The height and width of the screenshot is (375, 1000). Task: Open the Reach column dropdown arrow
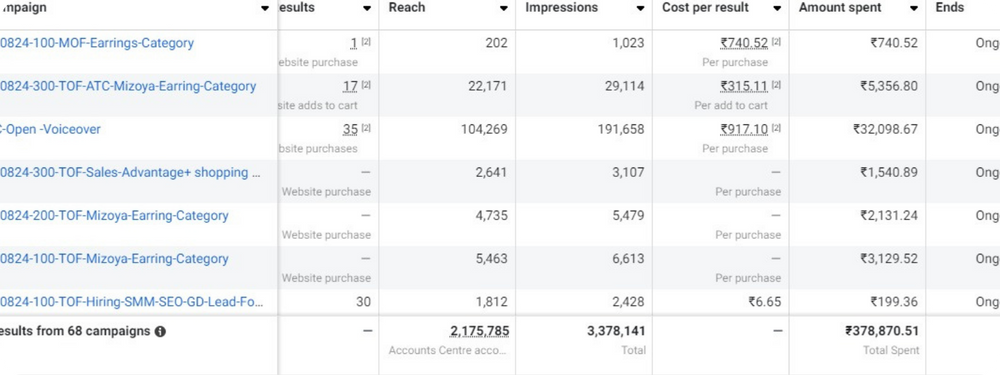pos(504,8)
